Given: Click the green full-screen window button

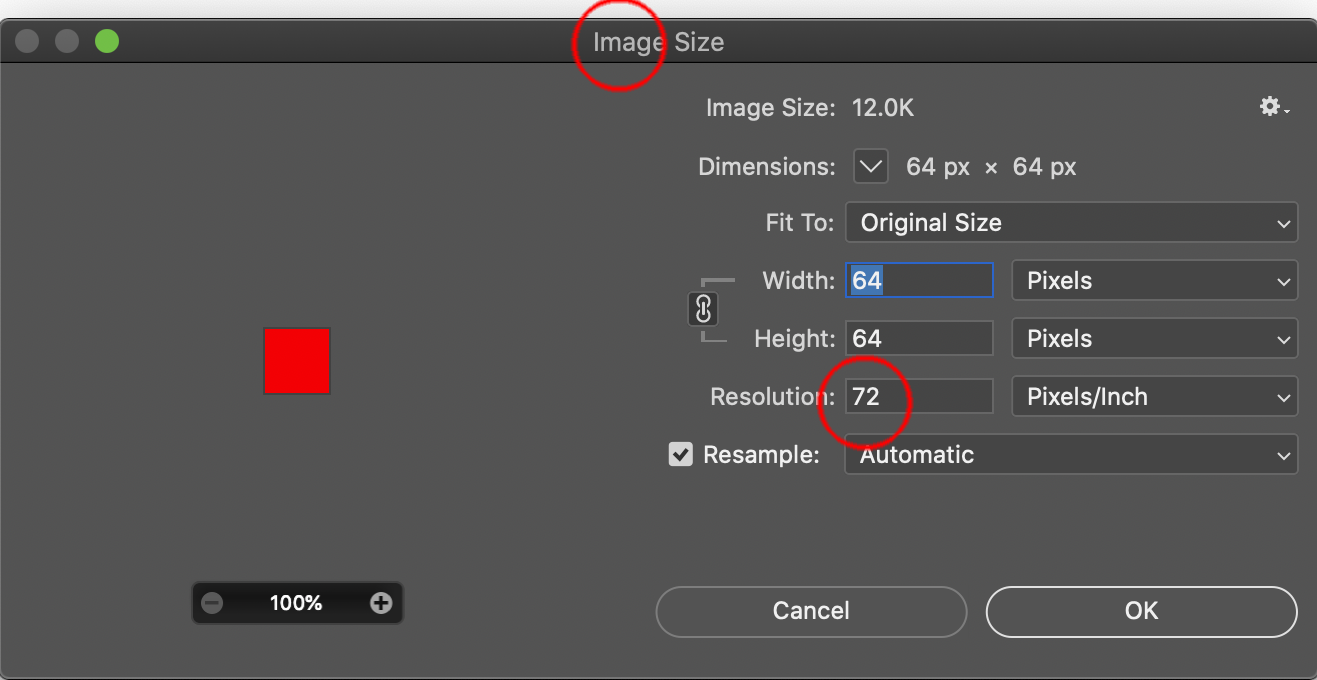Looking at the screenshot, I should coord(106,40).
